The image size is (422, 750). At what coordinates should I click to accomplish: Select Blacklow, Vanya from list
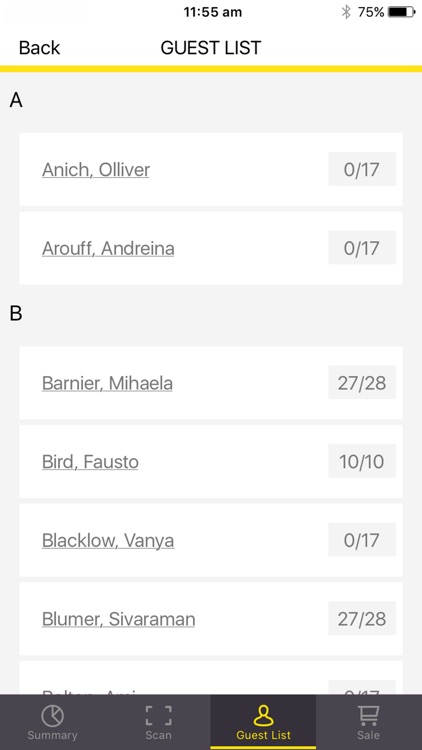pyautogui.click(x=108, y=540)
